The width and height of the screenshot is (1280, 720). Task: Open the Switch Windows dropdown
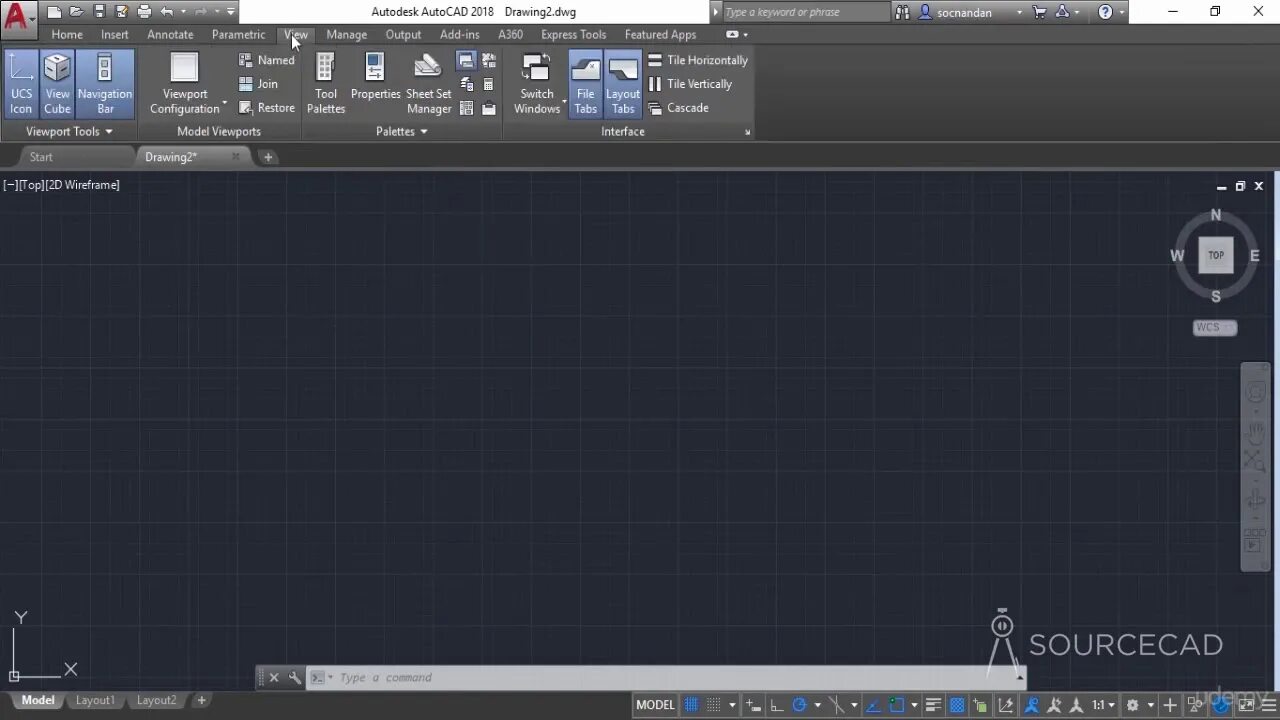pyautogui.click(x=537, y=83)
